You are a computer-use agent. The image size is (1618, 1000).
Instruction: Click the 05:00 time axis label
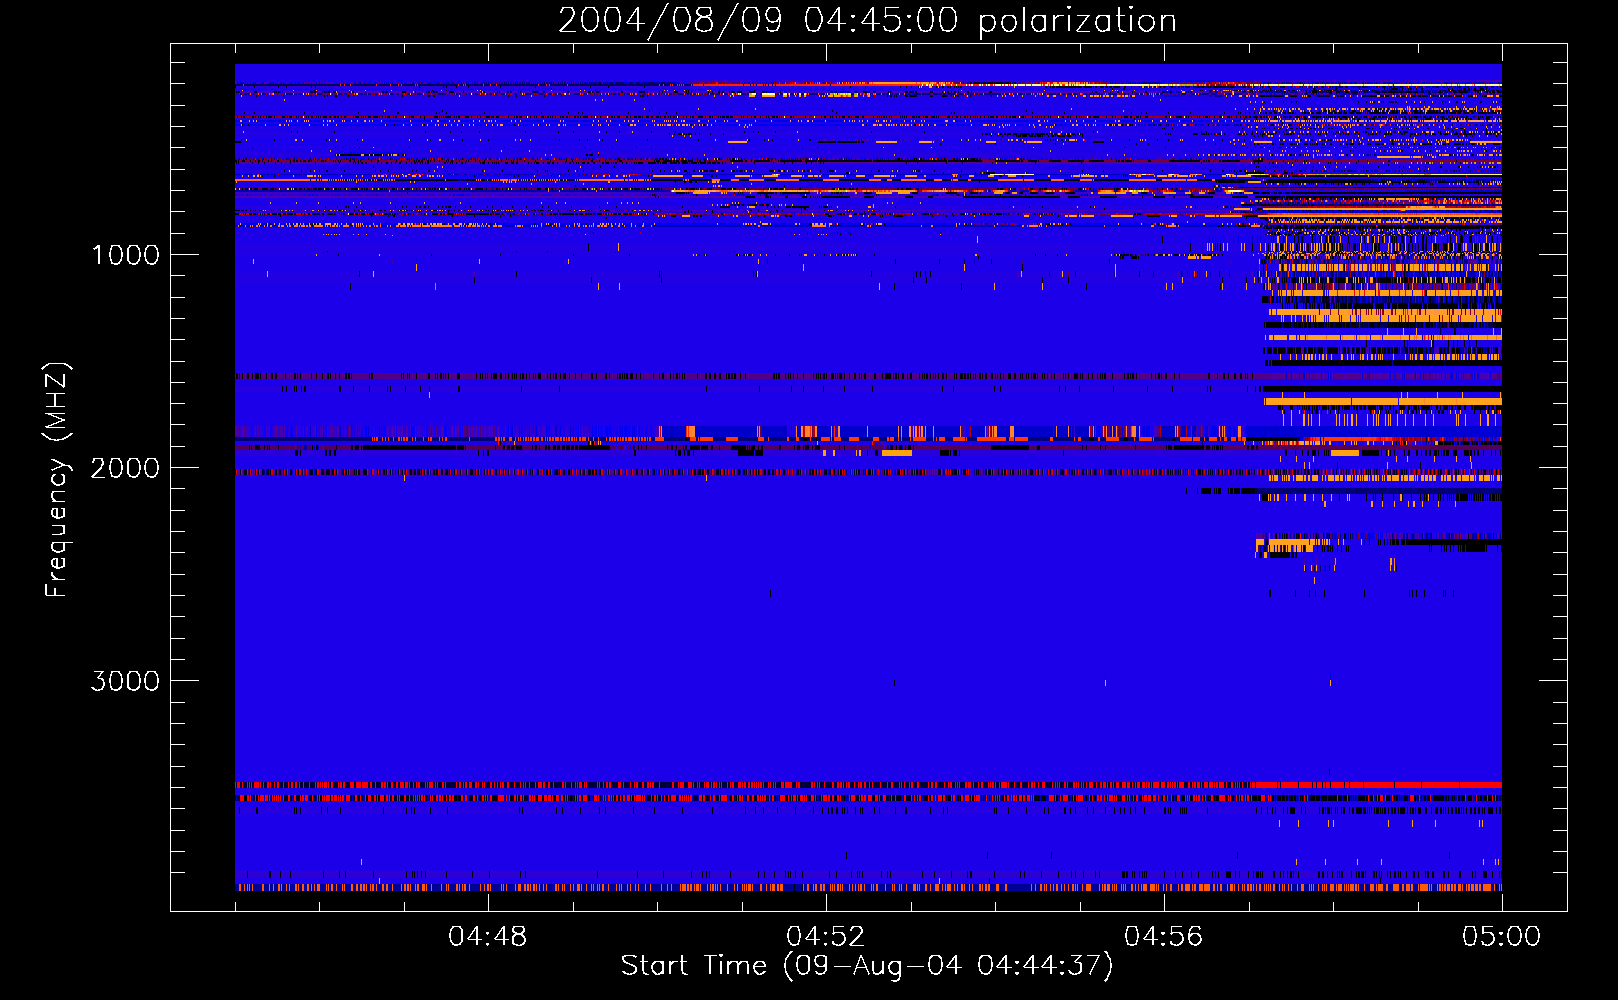pyautogui.click(x=1502, y=937)
